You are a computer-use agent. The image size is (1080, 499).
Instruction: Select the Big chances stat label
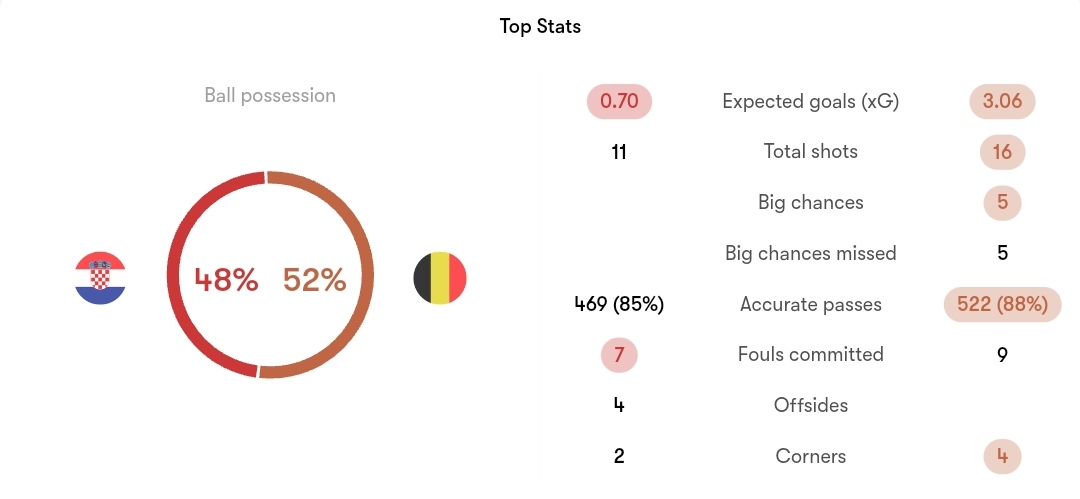click(x=811, y=203)
